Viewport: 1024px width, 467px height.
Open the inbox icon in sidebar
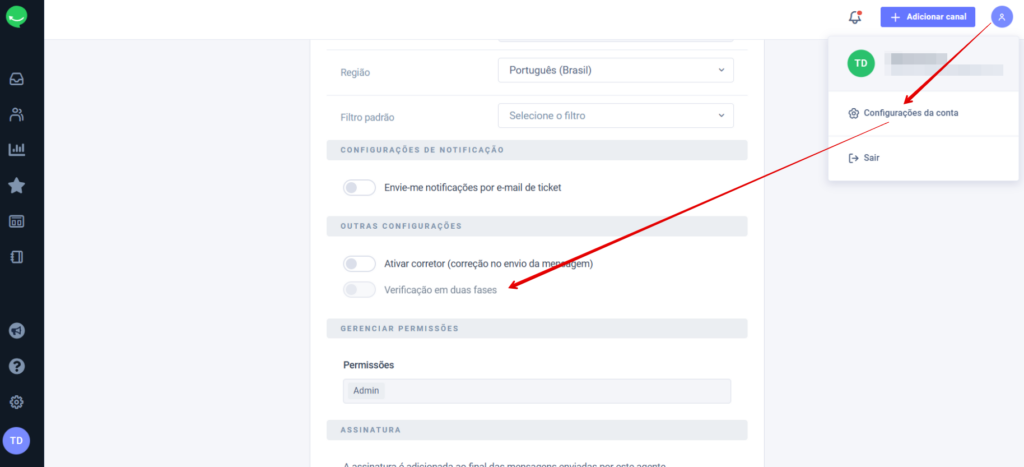(x=16, y=79)
